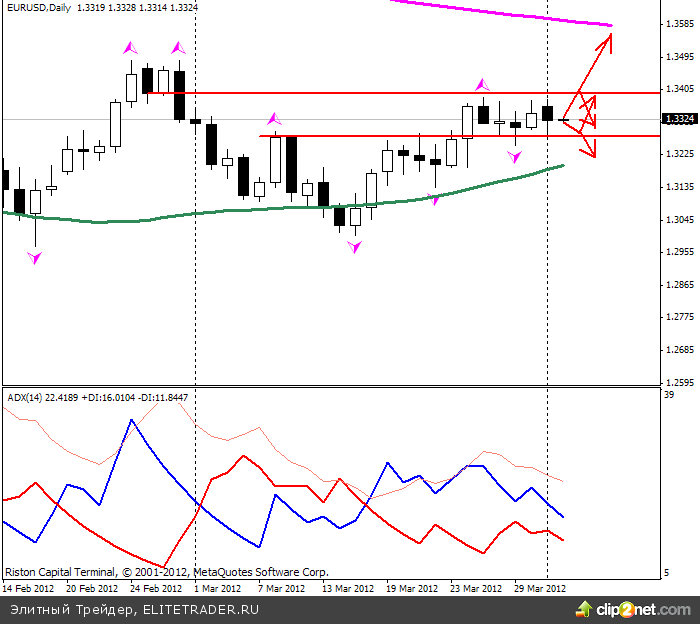Click the 20 Feb 2012 date label
The width and height of the screenshot is (700, 624).
[x=92, y=588]
